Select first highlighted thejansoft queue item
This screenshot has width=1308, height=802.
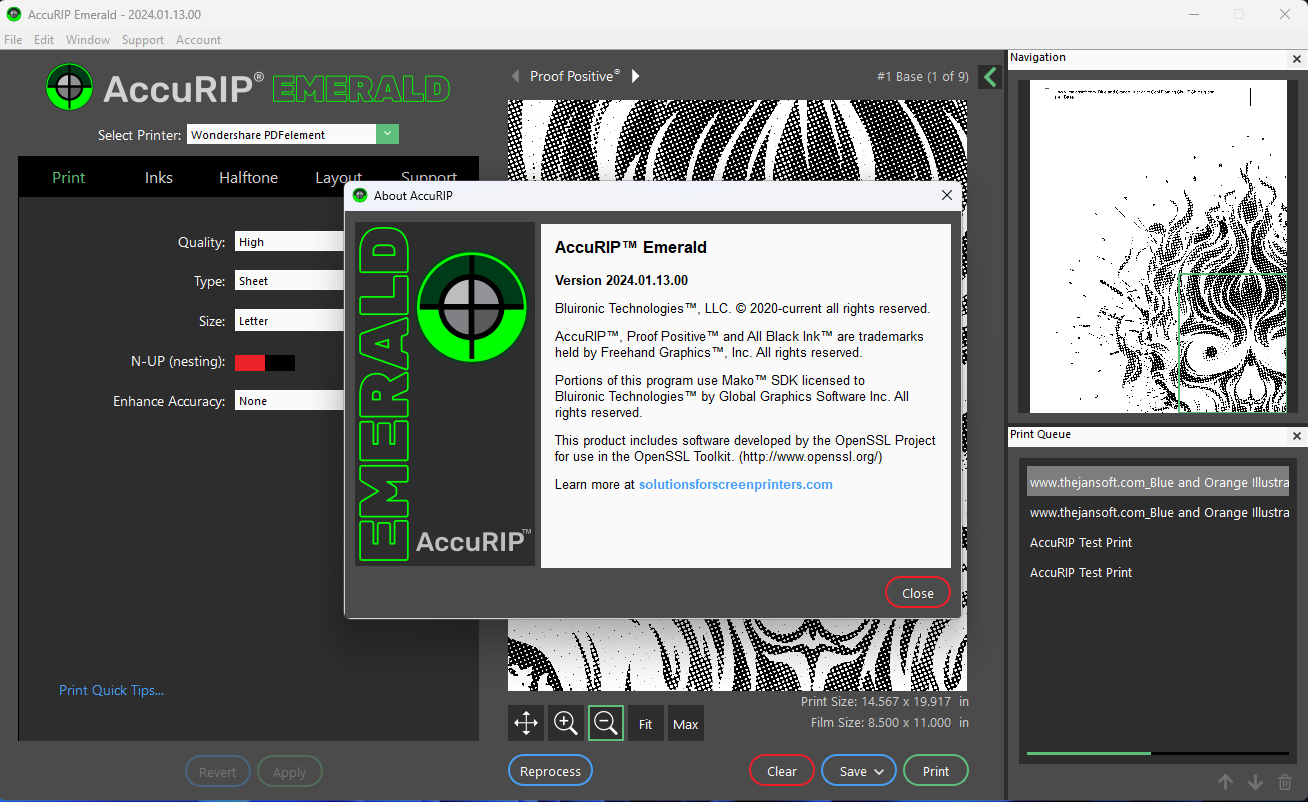tap(1158, 481)
